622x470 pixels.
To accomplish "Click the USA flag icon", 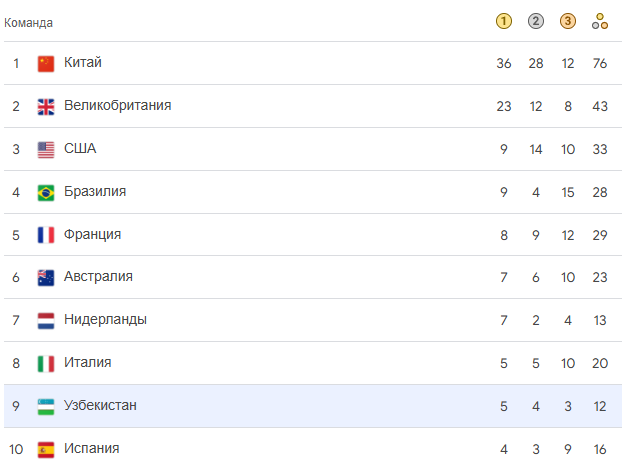I will [46, 150].
